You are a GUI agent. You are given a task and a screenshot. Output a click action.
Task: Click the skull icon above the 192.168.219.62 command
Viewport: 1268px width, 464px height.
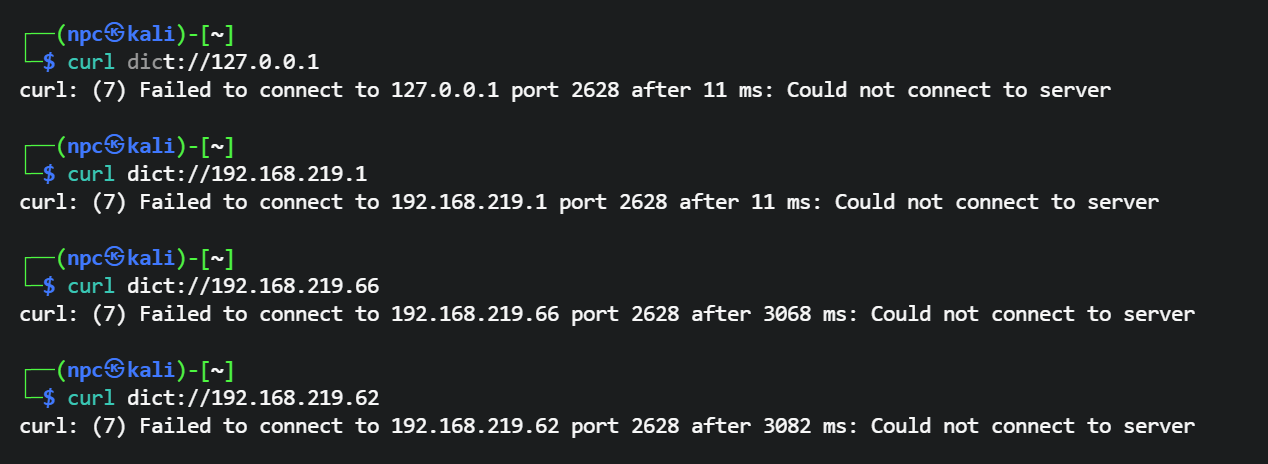pyautogui.click(x=114, y=371)
